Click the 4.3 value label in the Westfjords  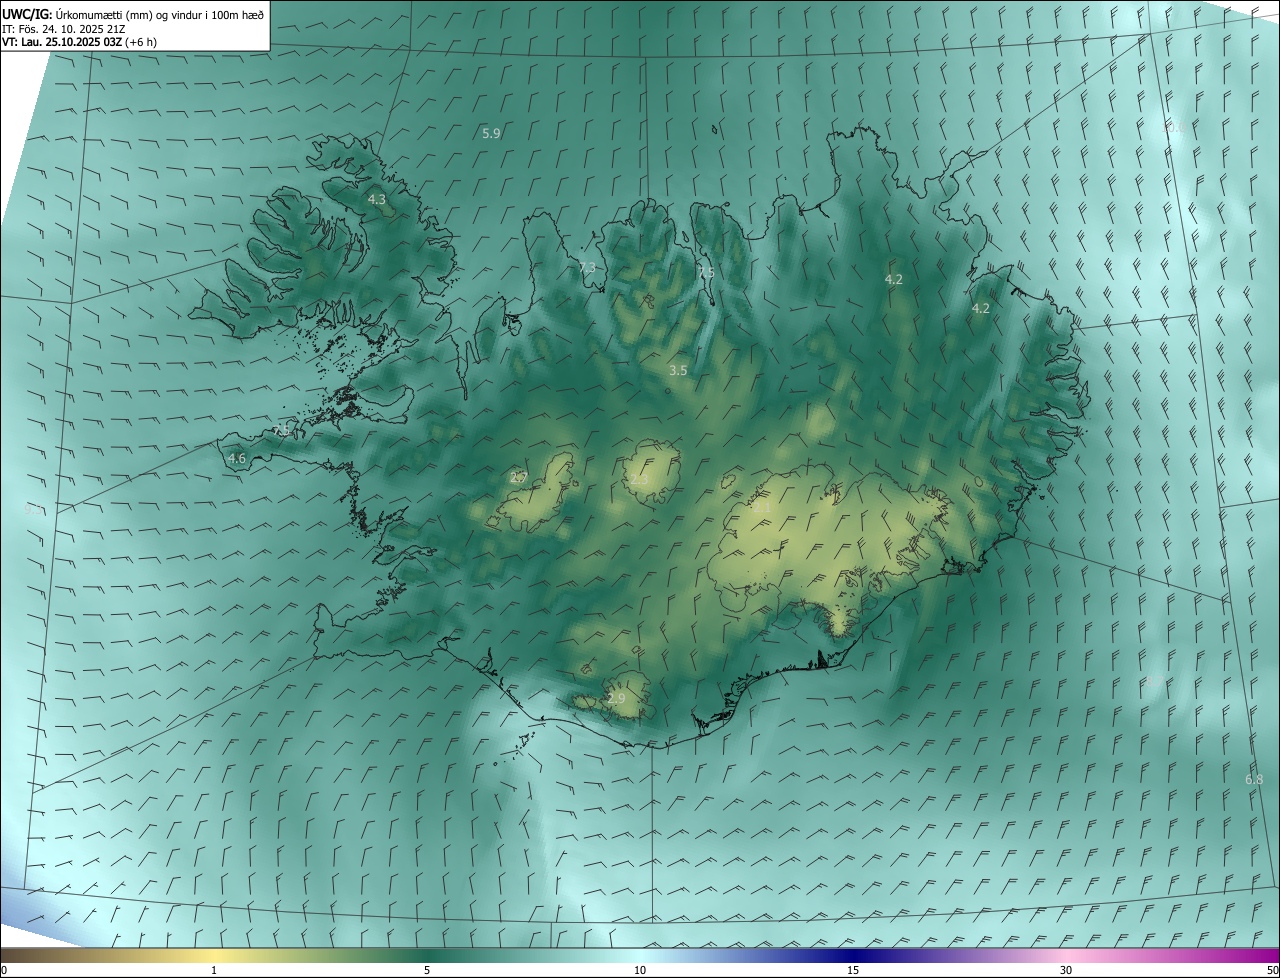click(377, 200)
